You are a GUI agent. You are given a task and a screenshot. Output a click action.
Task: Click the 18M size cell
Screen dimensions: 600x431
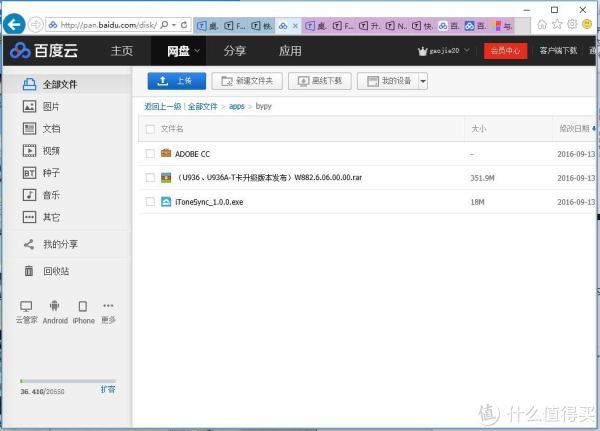coord(477,202)
